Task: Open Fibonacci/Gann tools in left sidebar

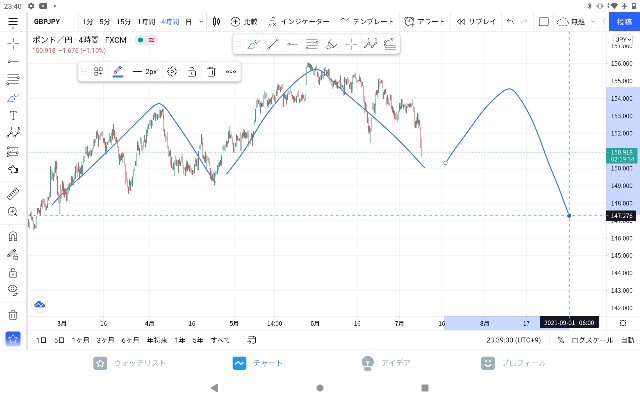Action: click(13, 79)
